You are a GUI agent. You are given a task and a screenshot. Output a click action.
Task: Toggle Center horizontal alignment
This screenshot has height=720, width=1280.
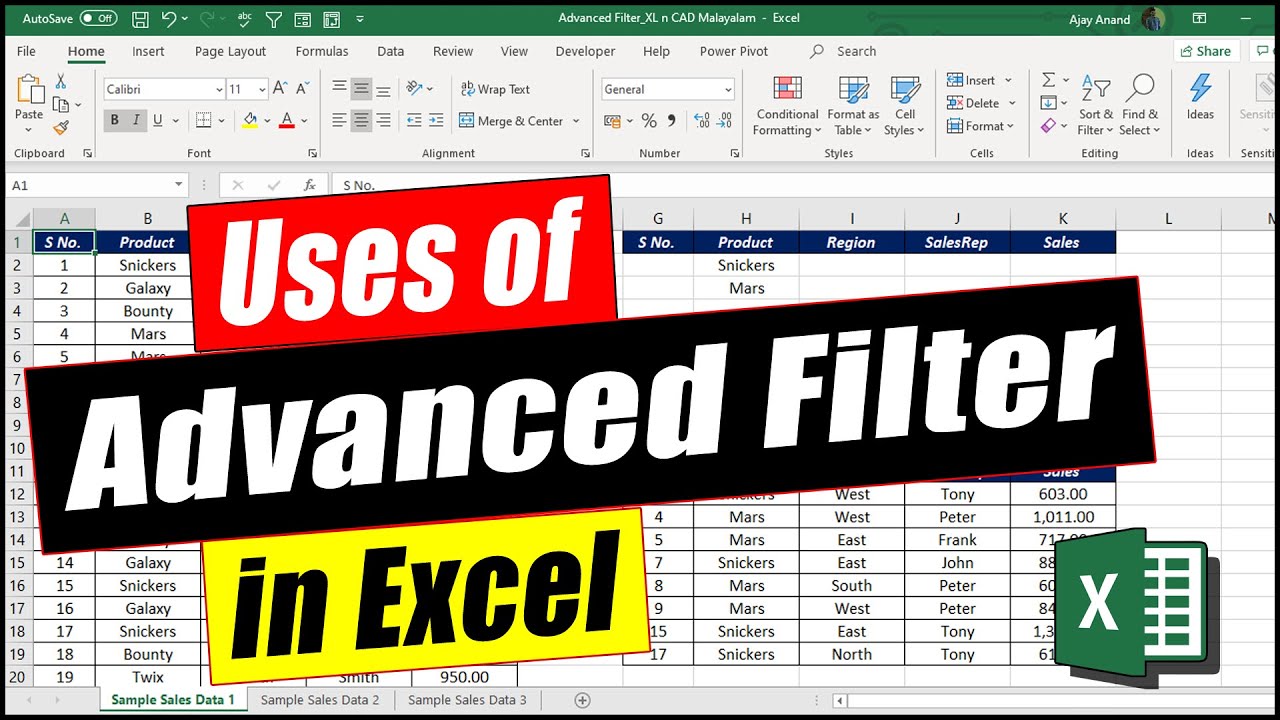point(362,121)
